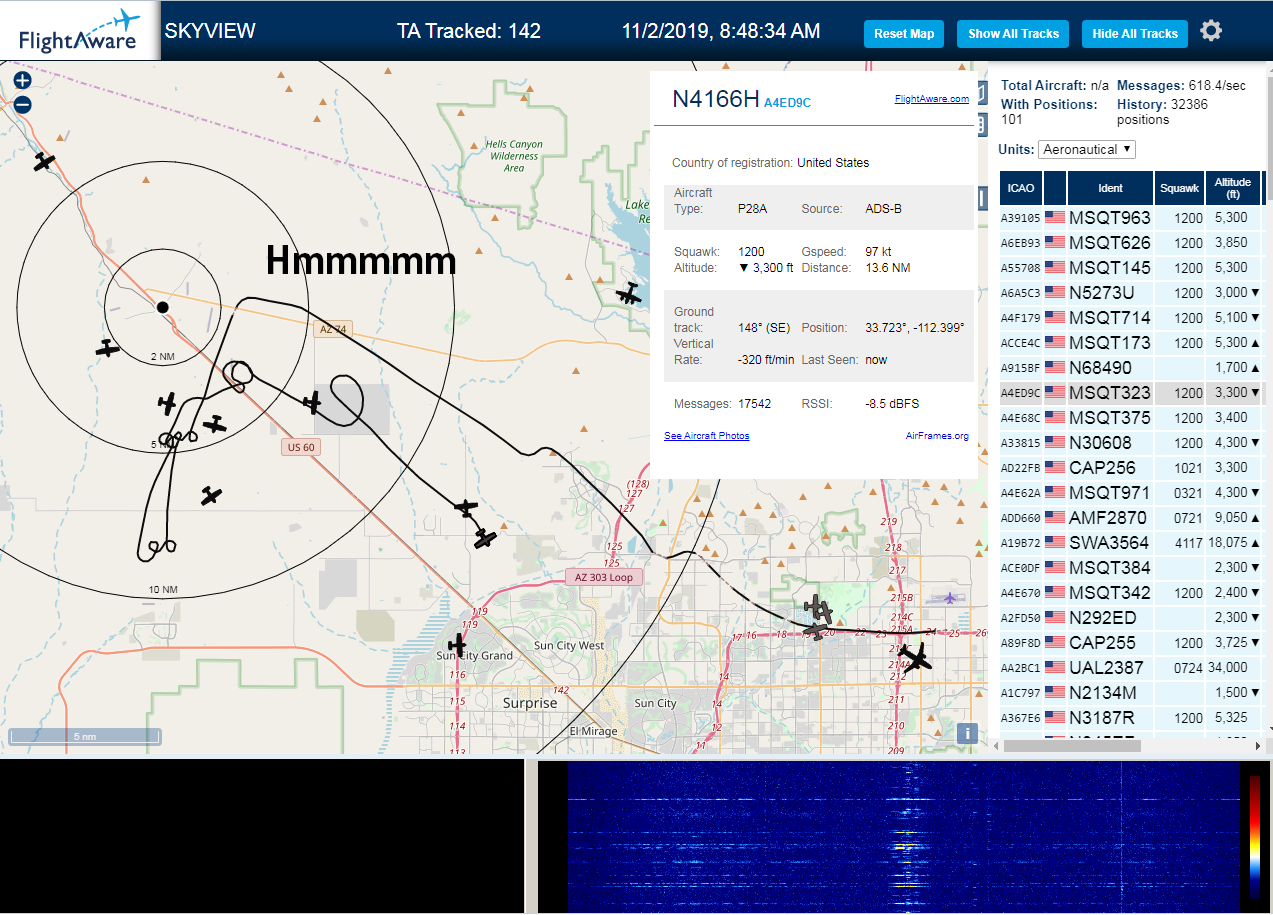Select aircraft icon left of the 2 NM label
This screenshot has height=915, width=1273.
[x=107, y=348]
